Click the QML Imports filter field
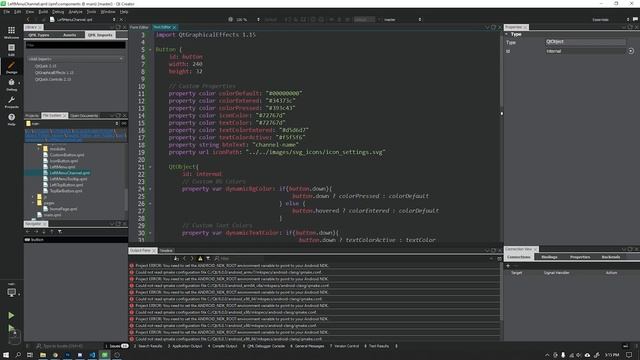 [x=76, y=45]
